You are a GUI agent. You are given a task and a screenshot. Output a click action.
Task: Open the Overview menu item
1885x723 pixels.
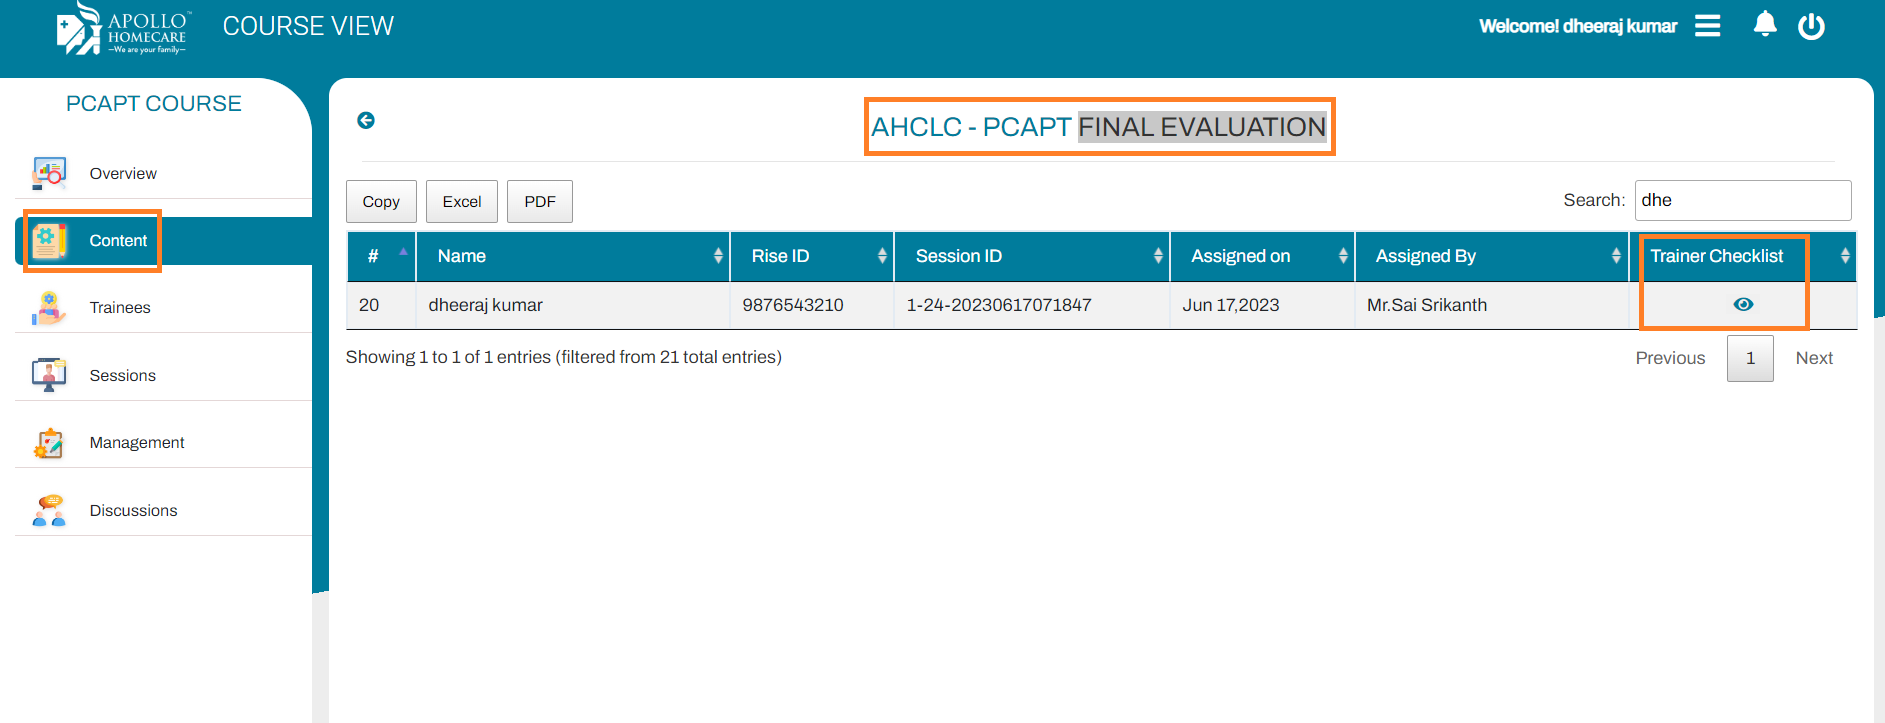click(x=164, y=173)
